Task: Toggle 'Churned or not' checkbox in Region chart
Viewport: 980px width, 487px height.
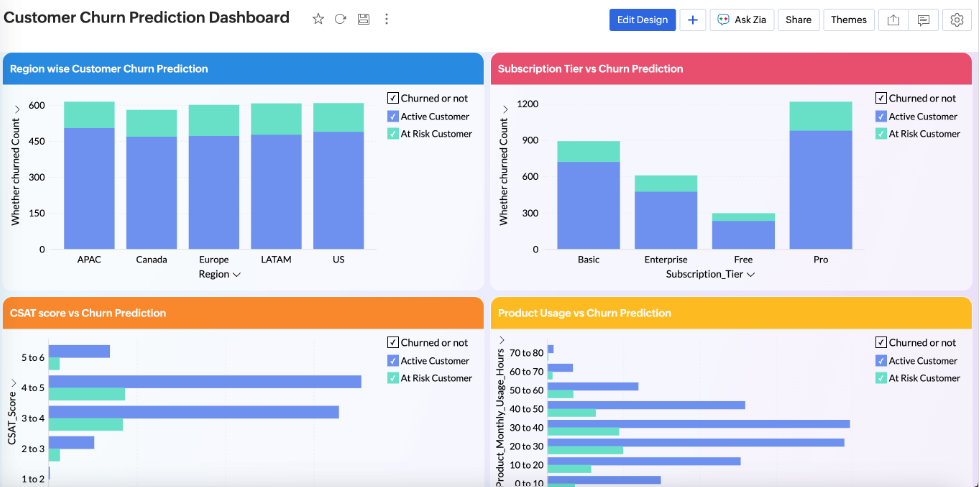Action: (393, 98)
